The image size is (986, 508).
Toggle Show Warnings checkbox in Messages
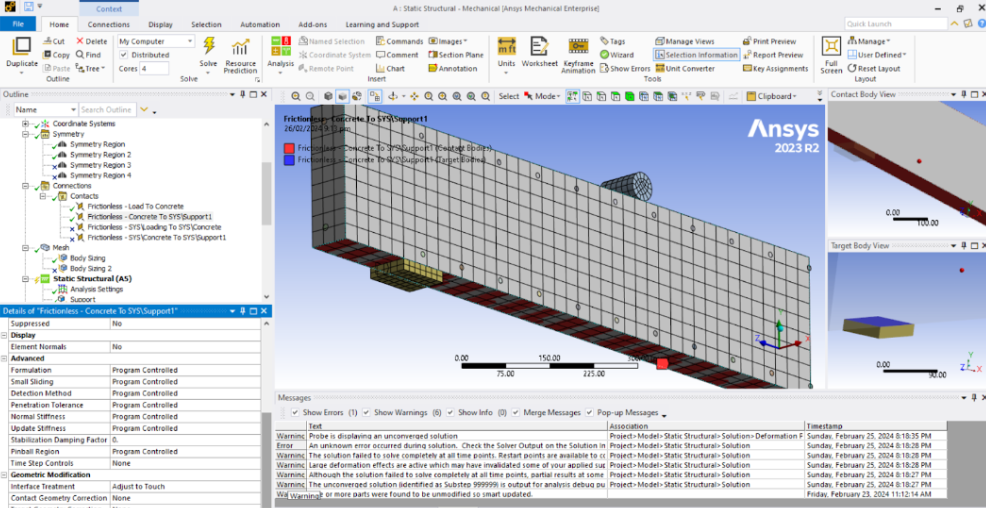366,412
